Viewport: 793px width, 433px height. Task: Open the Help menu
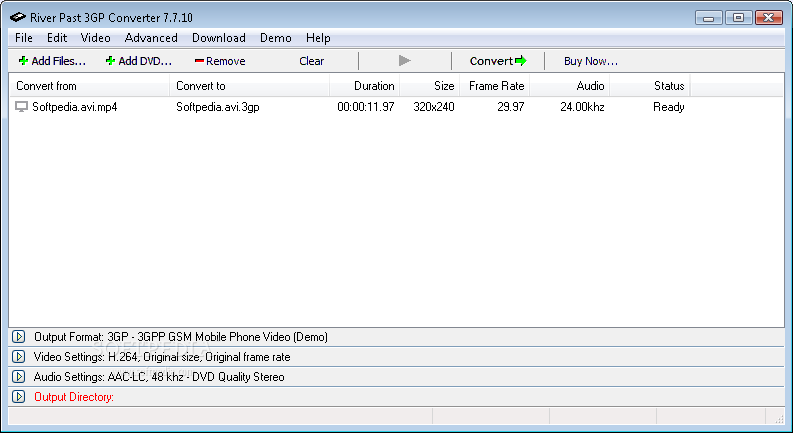[x=318, y=38]
